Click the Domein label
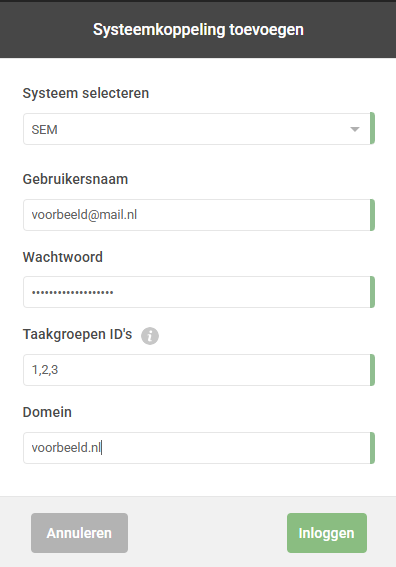The width and height of the screenshot is (396, 567). point(47,412)
